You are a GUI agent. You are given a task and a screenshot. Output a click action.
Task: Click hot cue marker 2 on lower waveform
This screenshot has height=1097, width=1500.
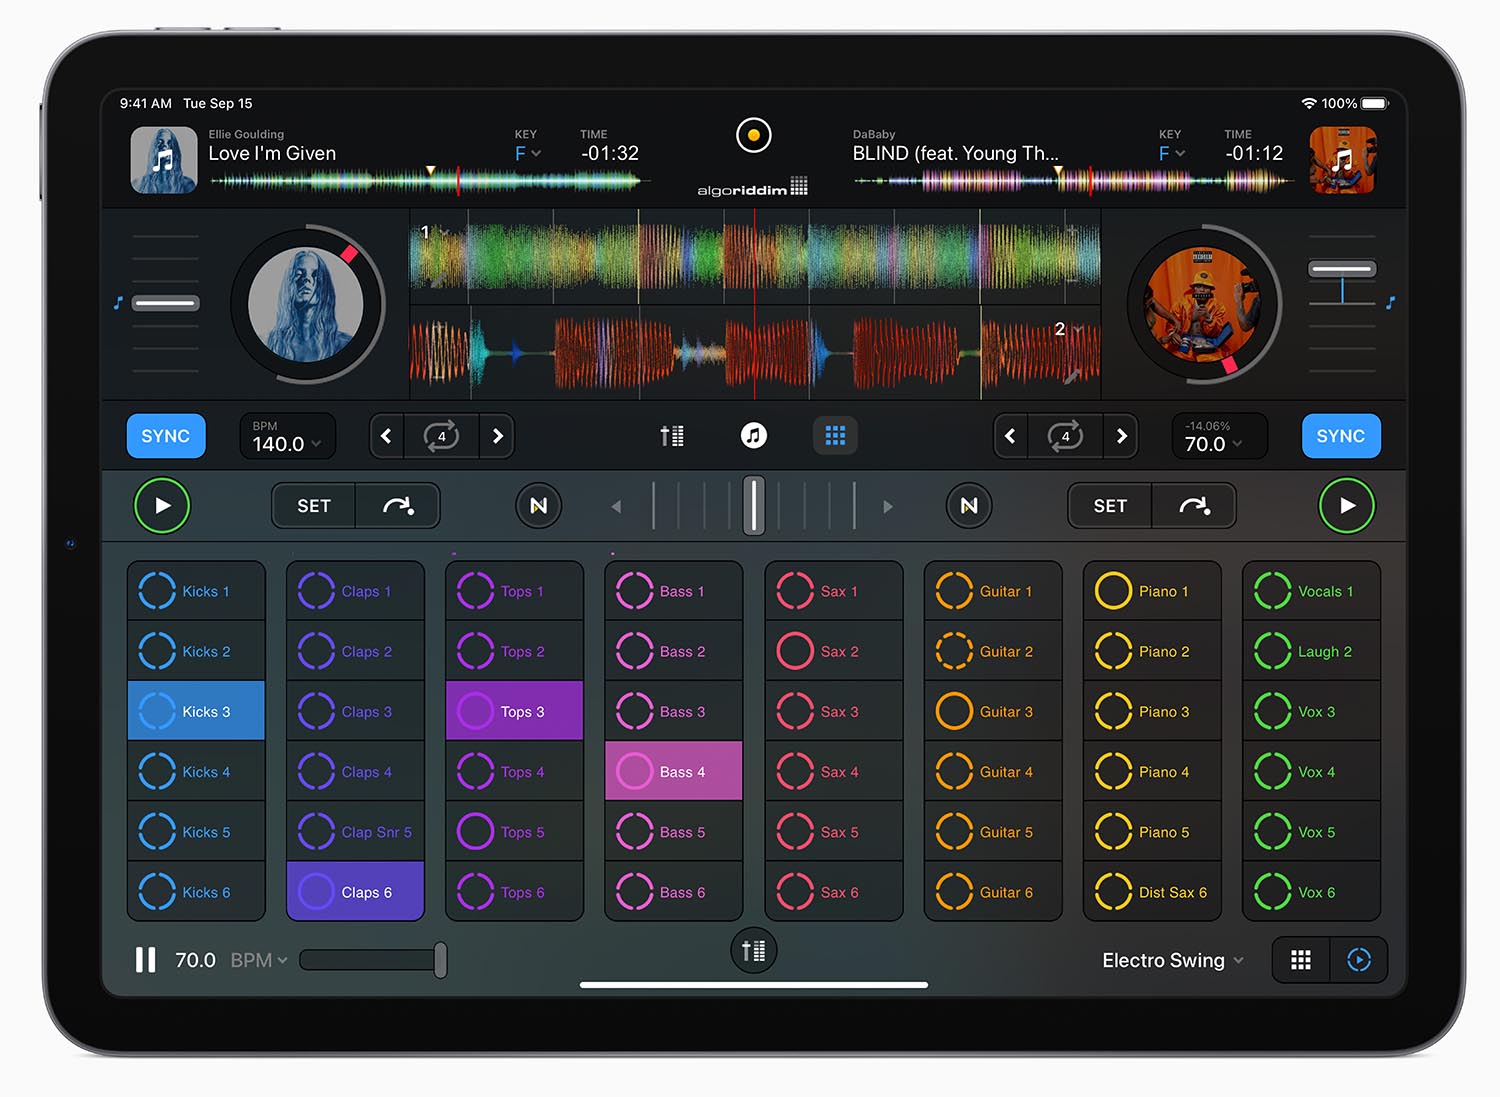[x=1060, y=329]
